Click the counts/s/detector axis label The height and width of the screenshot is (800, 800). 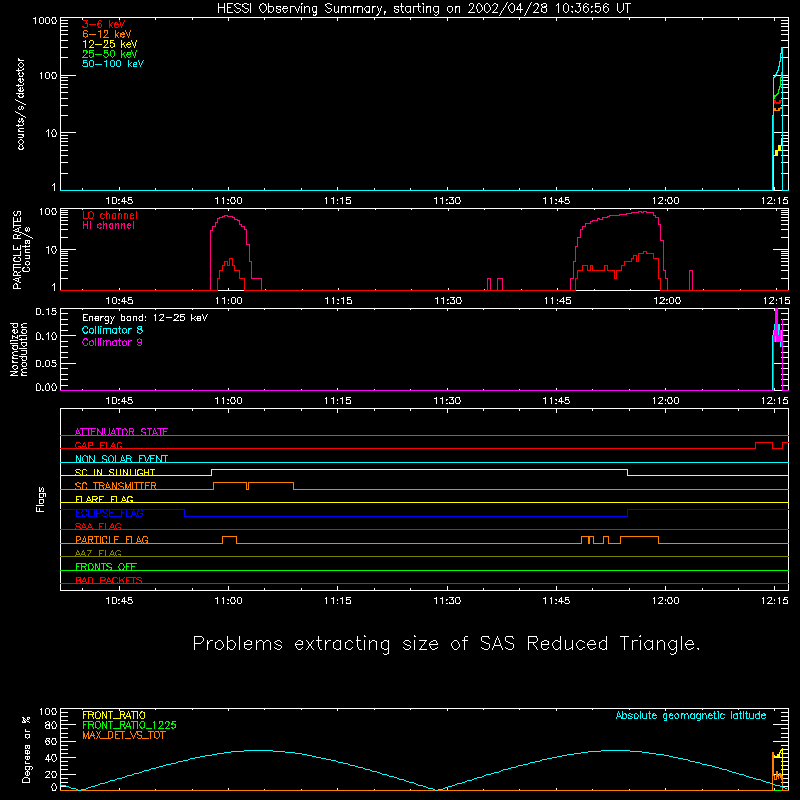pyautogui.click(x=20, y=104)
